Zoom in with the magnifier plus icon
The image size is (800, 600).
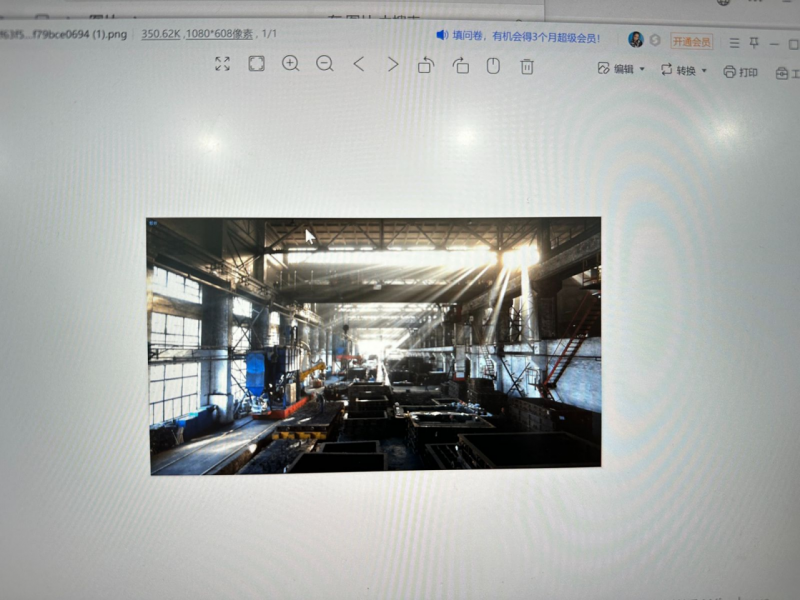tap(290, 64)
